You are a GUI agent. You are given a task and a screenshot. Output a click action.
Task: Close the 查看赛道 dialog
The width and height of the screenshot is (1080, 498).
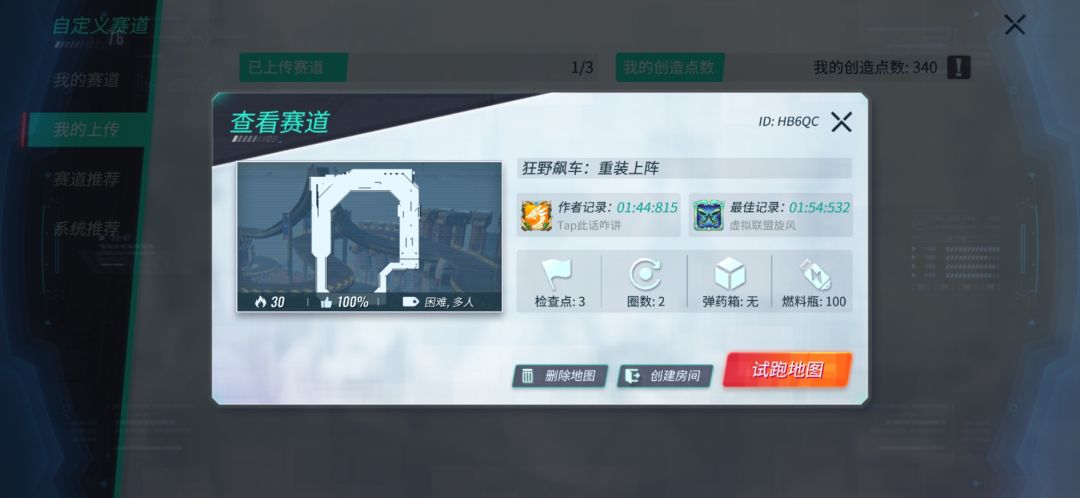click(841, 122)
